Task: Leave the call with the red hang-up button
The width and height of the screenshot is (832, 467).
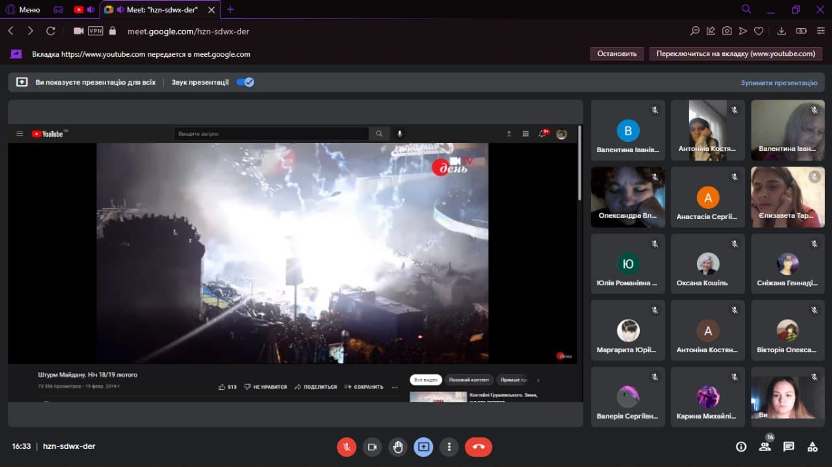Action: tap(478, 447)
